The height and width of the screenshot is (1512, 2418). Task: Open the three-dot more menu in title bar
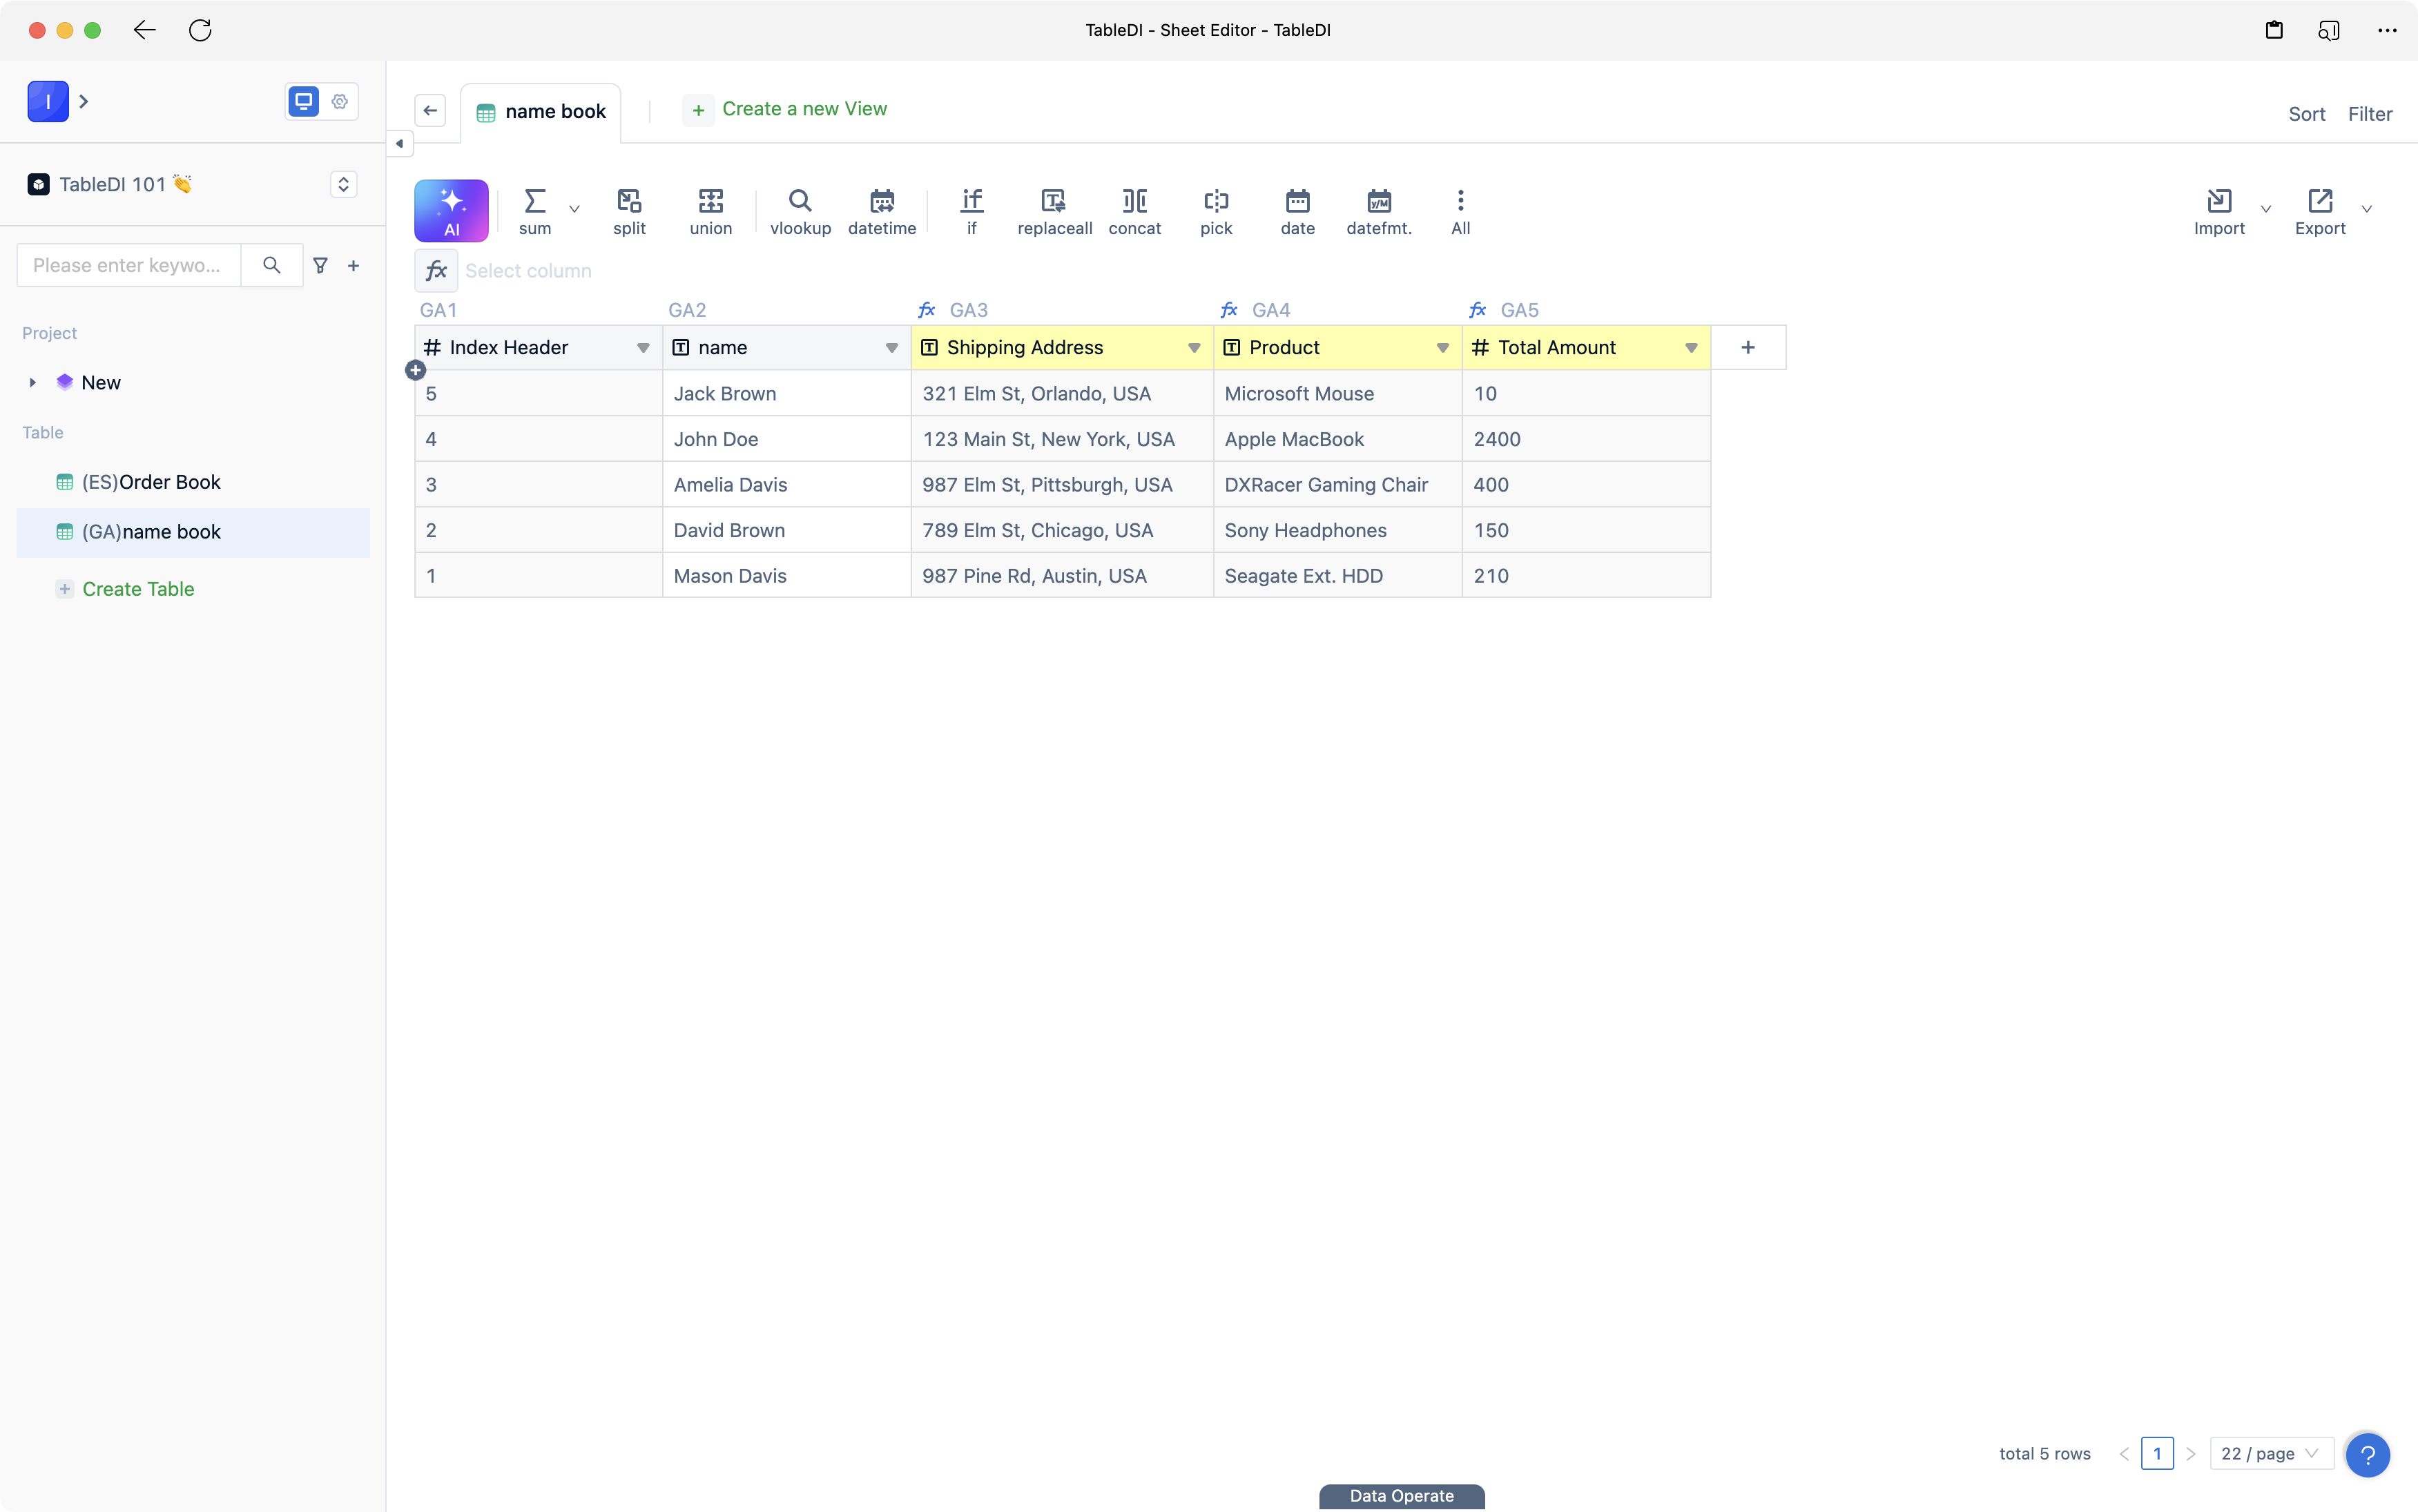coord(2387,30)
